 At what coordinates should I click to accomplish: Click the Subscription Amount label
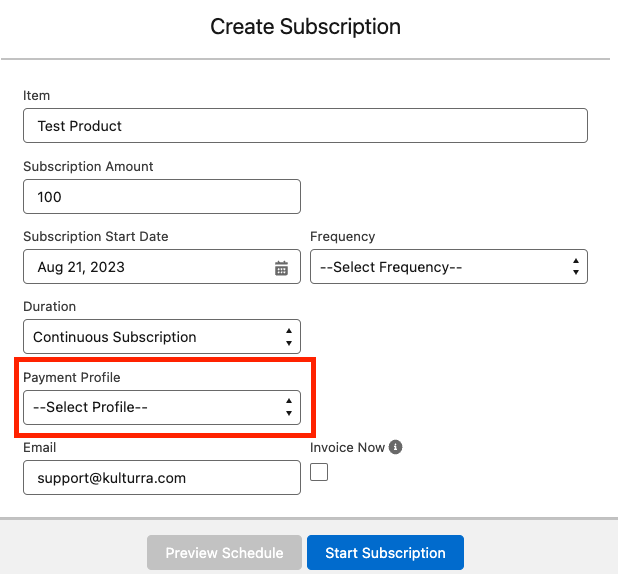(88, 166)
